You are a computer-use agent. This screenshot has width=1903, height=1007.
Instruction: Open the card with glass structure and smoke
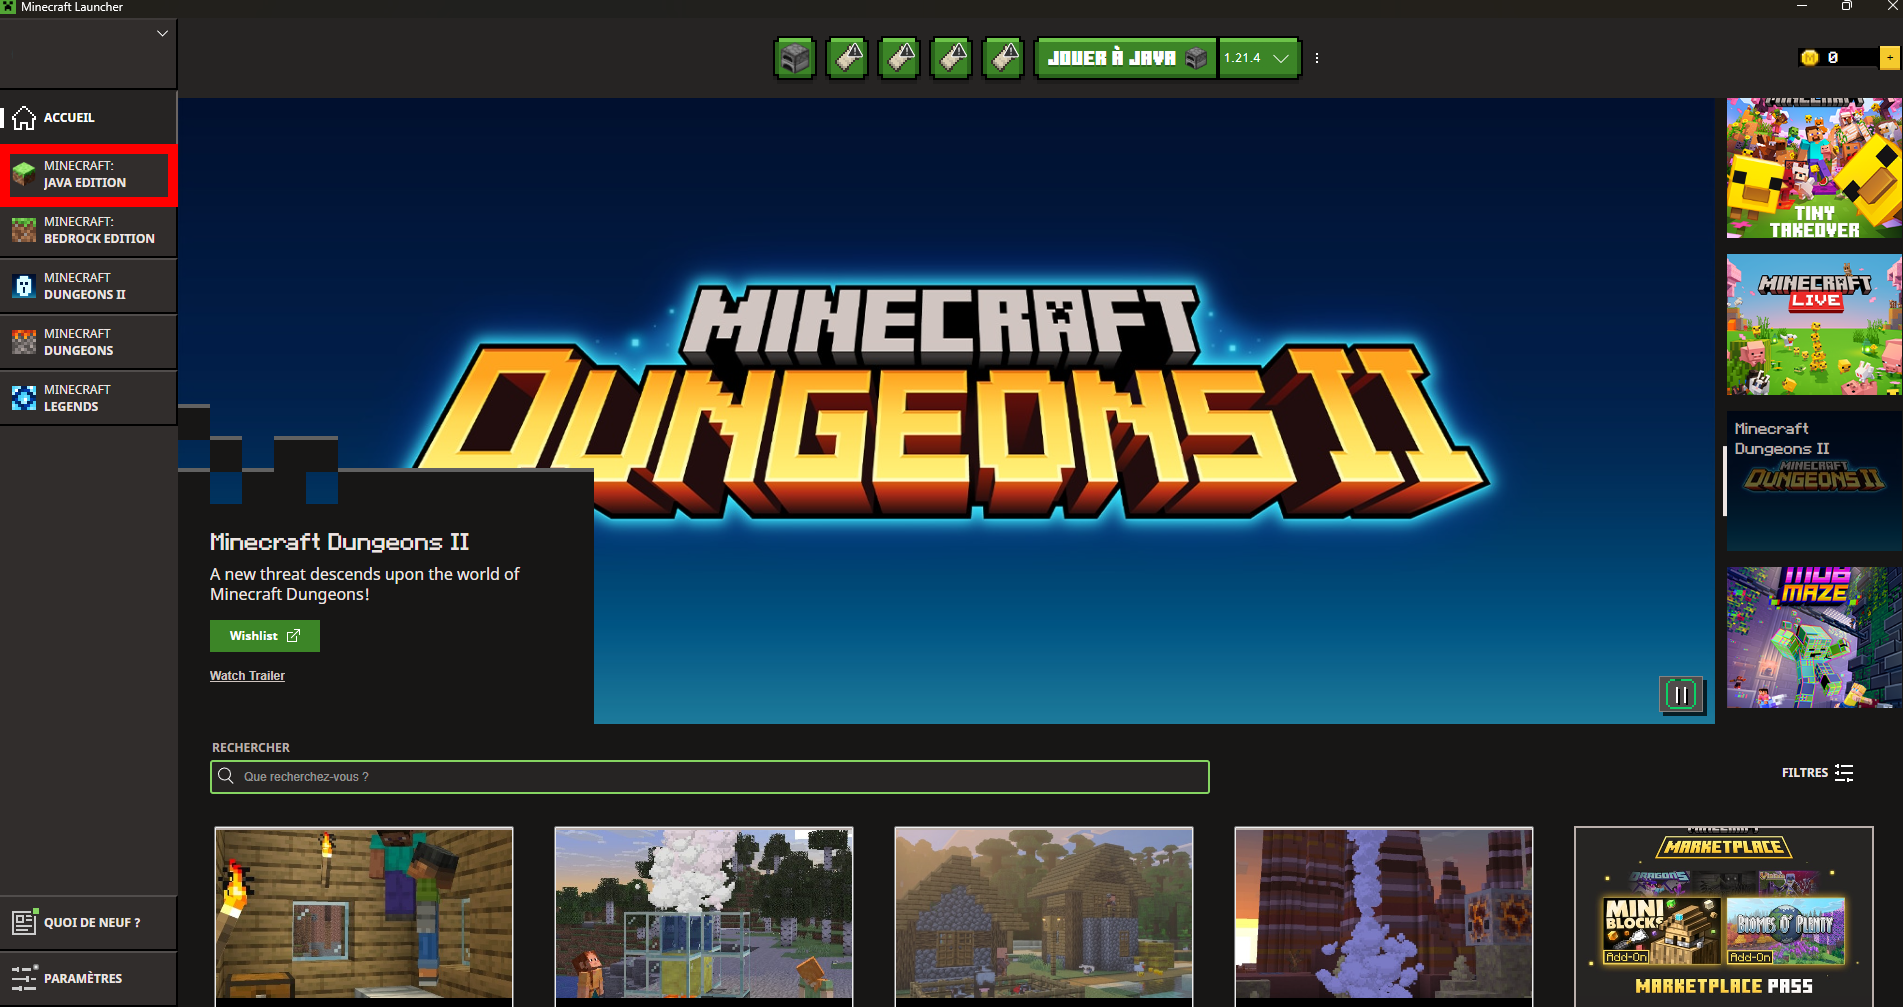point(704,916)
